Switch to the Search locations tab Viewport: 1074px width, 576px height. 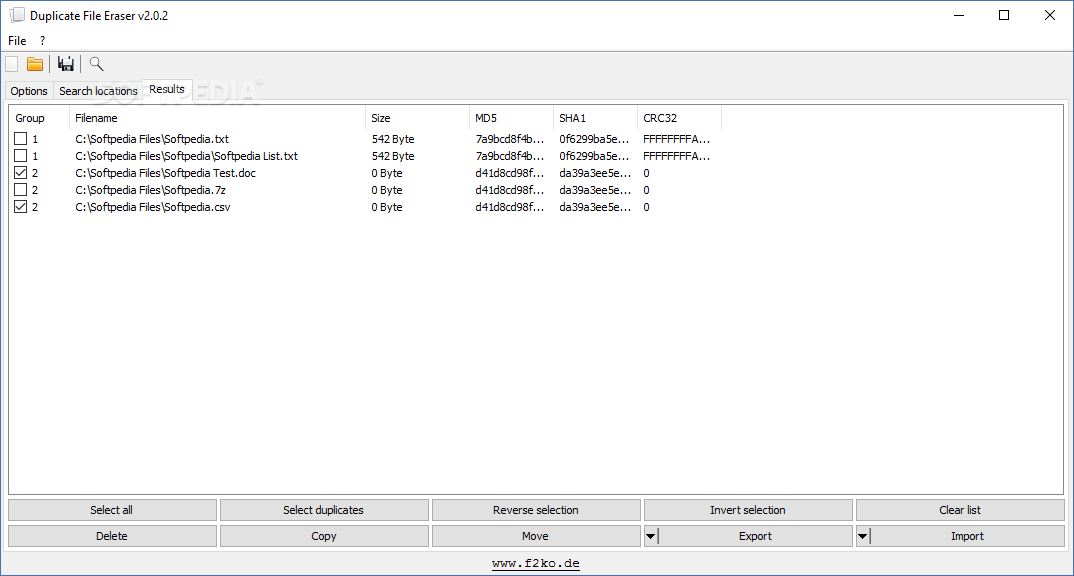(98, 91)
